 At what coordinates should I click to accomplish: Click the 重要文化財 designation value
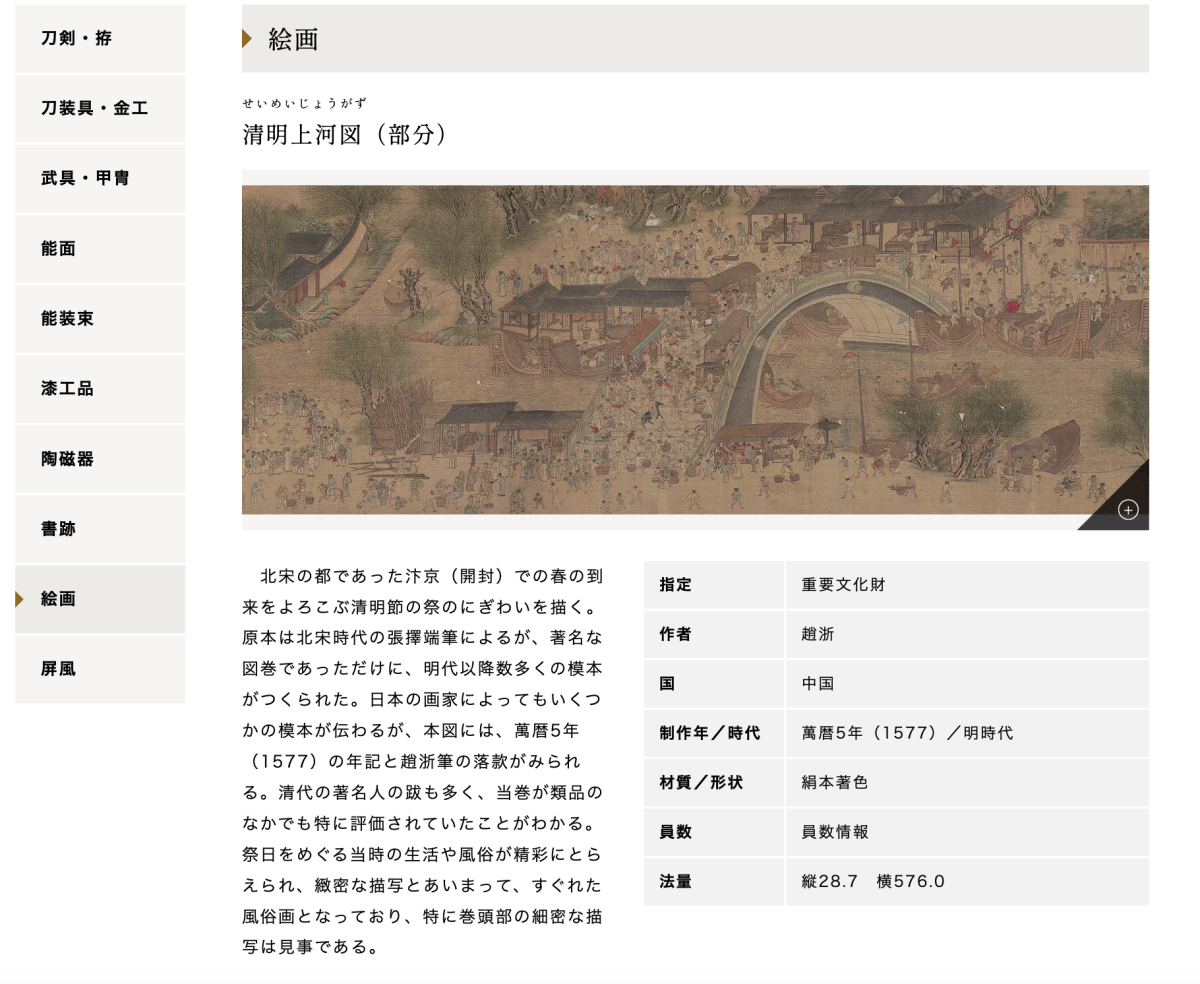tap(843, 585)
